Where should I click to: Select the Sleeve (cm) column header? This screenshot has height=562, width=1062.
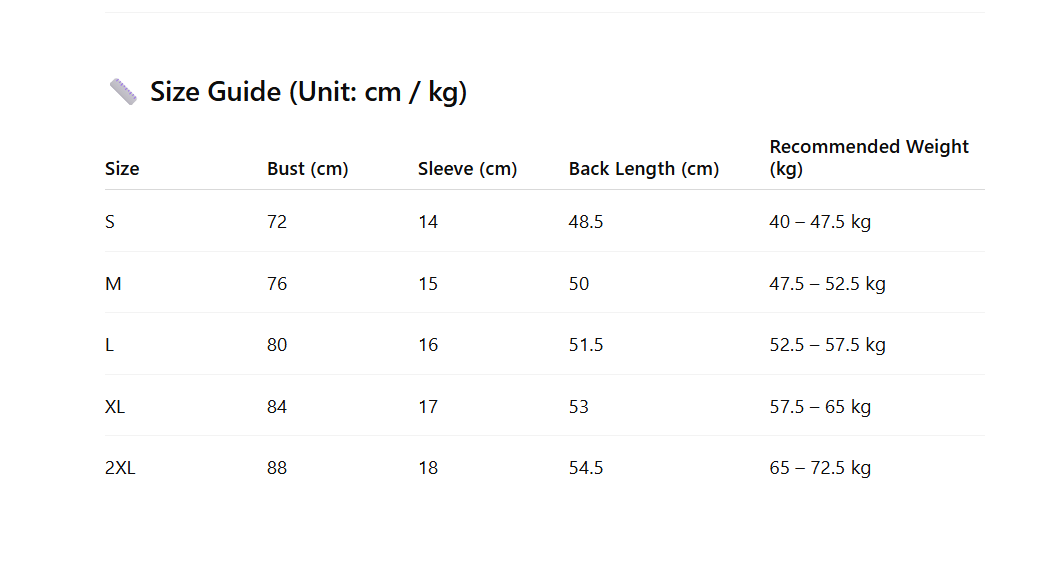pyautogui.click(x=467, y=169)
